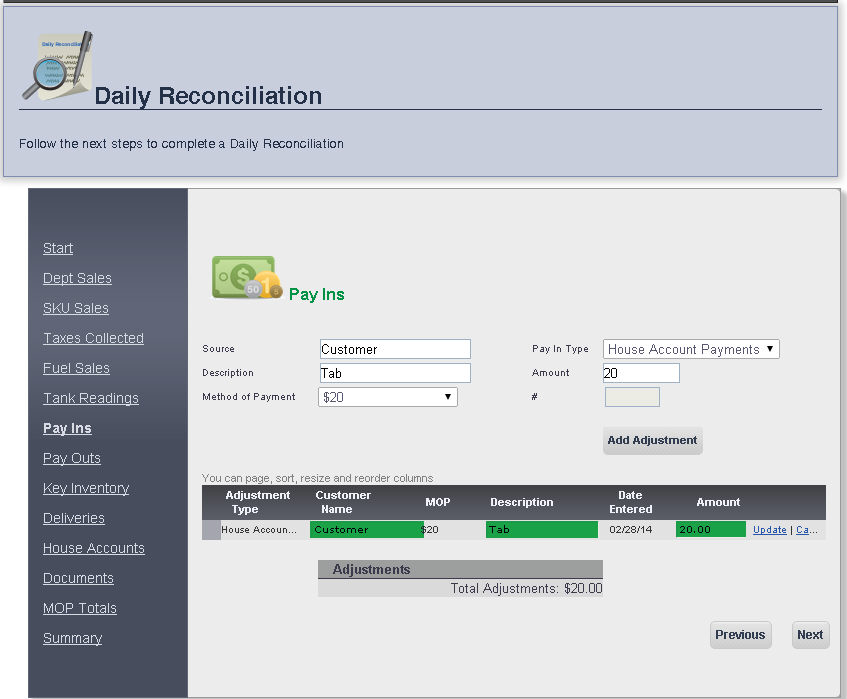Open Pay Outs step
Image resolution: width=847 pixels, height=699 pixels.
pyautogui.click(x=72, y=458)
